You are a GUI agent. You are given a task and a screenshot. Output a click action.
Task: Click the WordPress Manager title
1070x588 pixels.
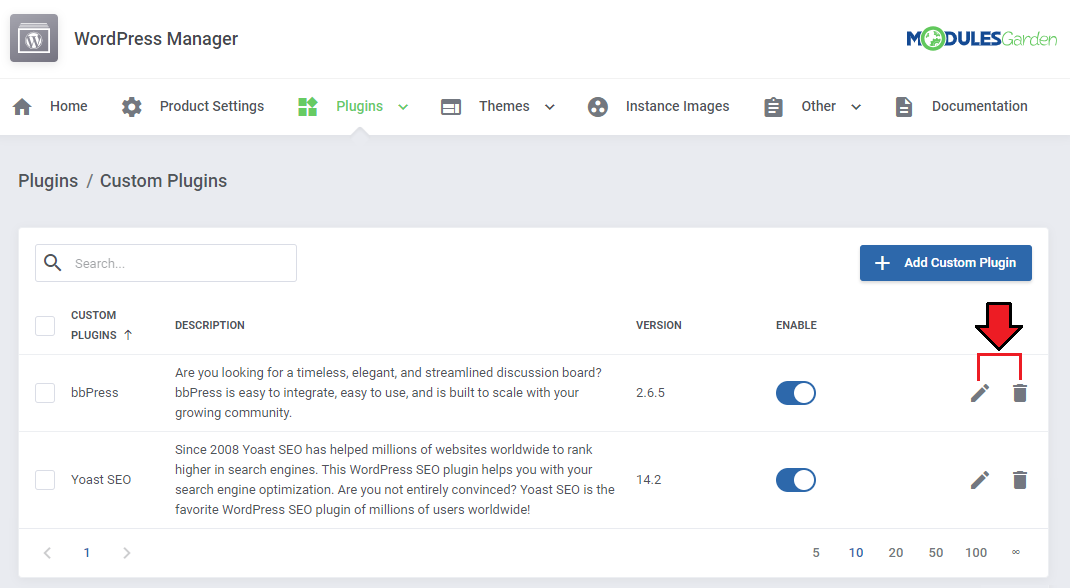coord(156,39)
